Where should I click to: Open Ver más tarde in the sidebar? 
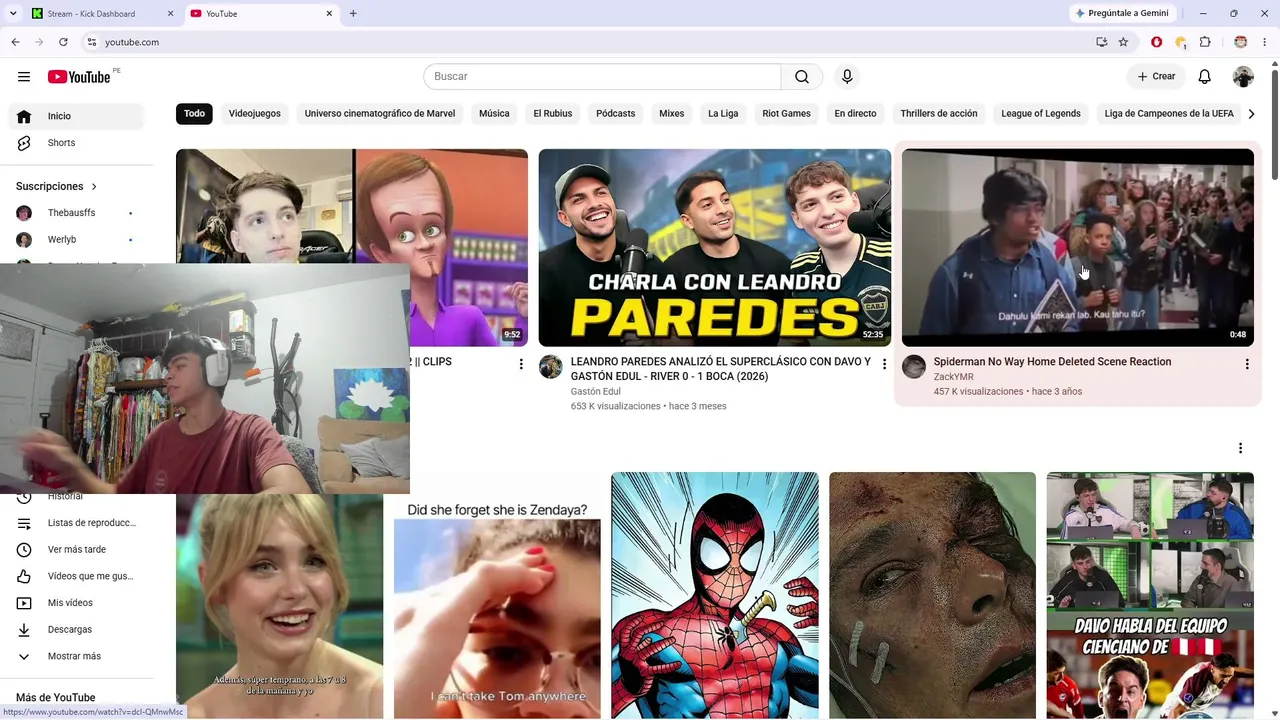click(x=76, y=550)
